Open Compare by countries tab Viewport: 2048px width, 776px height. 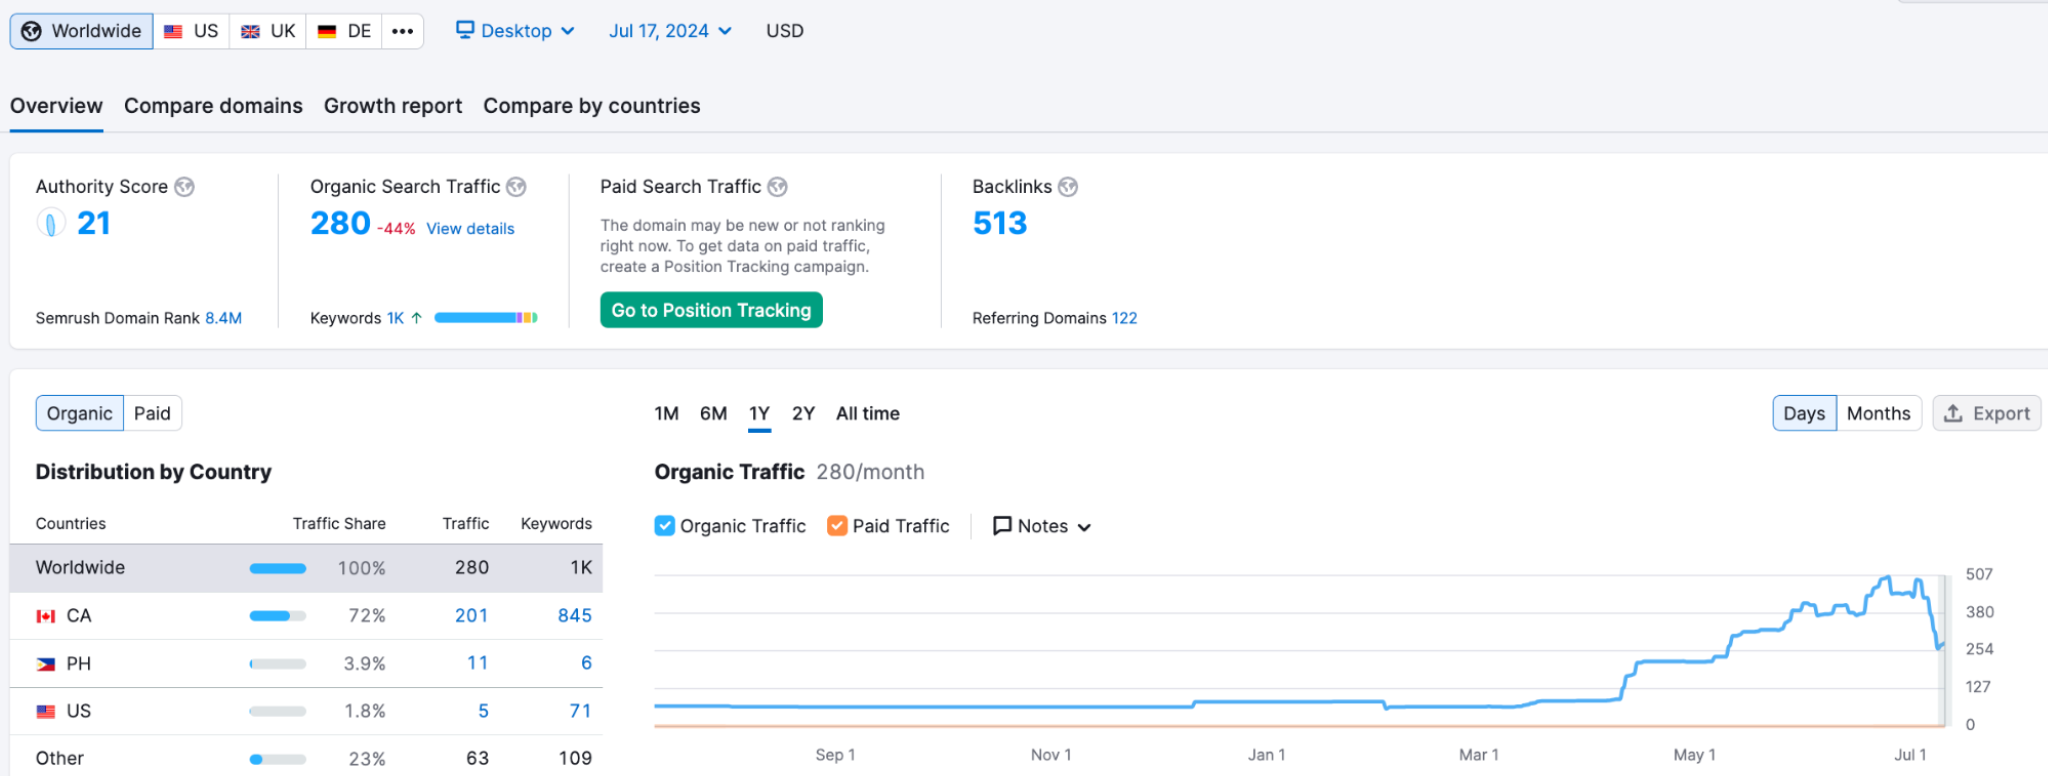click(592, 106)
